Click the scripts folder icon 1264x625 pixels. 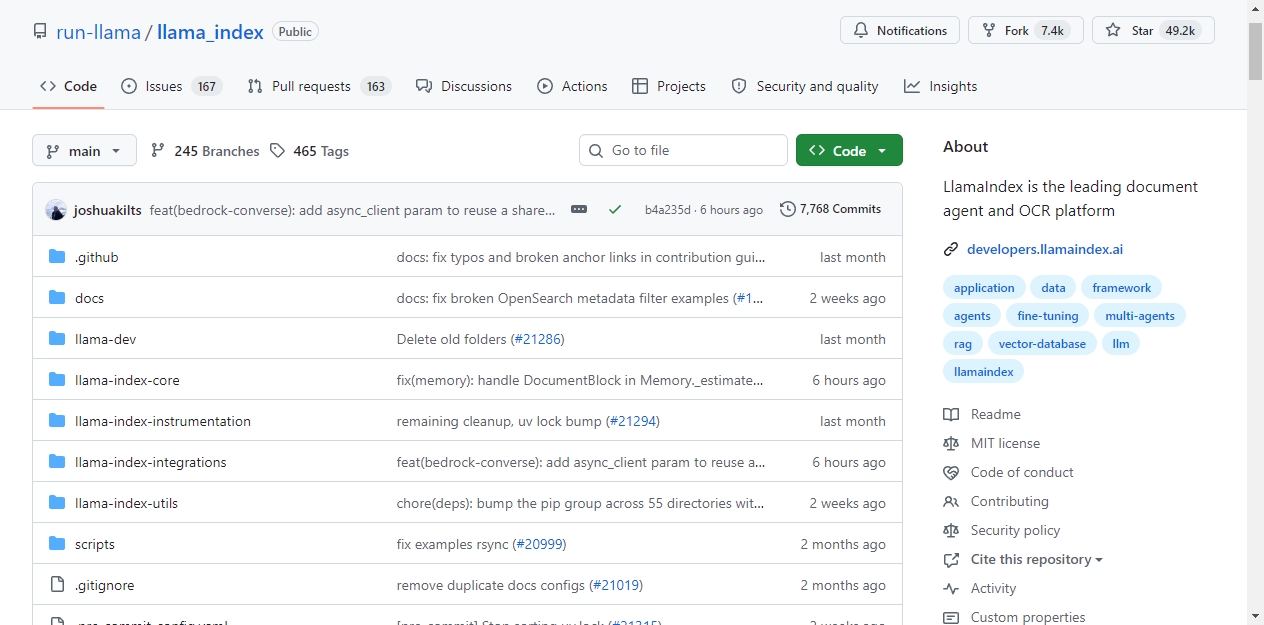57,544
